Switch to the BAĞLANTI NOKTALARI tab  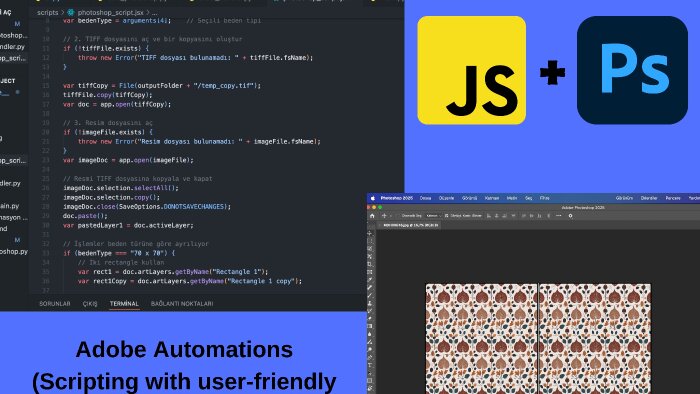pyautogui.click(x=182, y=303)
